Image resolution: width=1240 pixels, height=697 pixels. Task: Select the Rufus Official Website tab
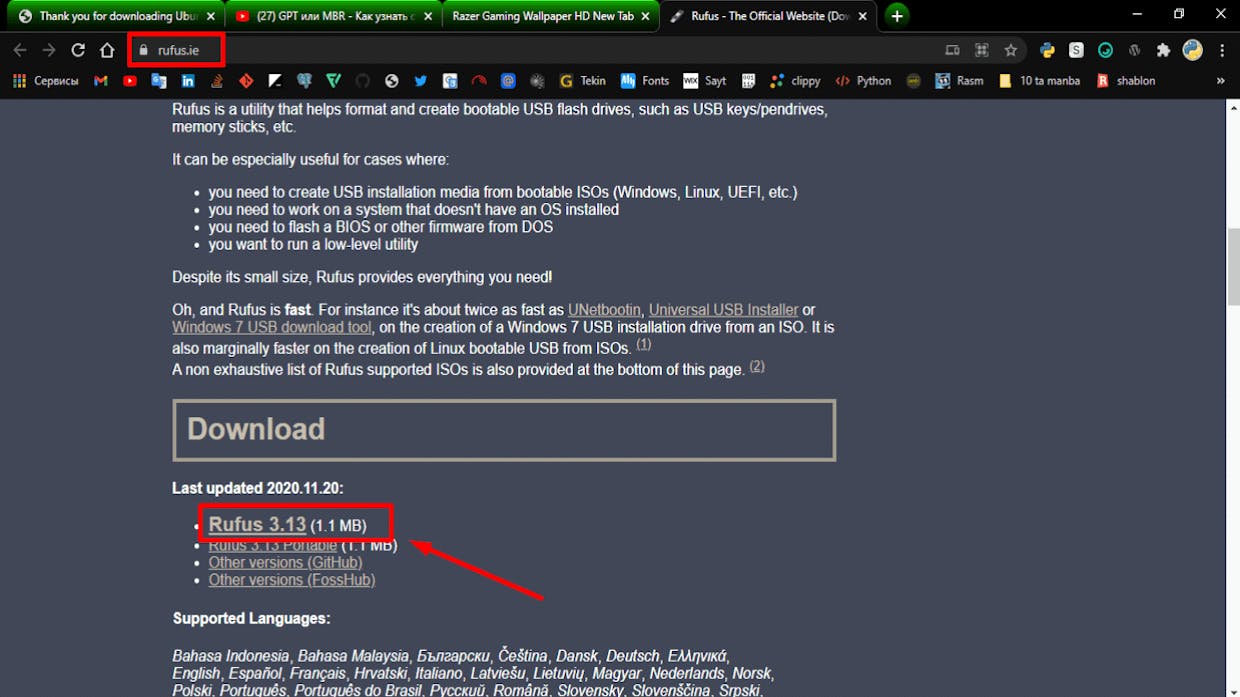coord(768,16)
